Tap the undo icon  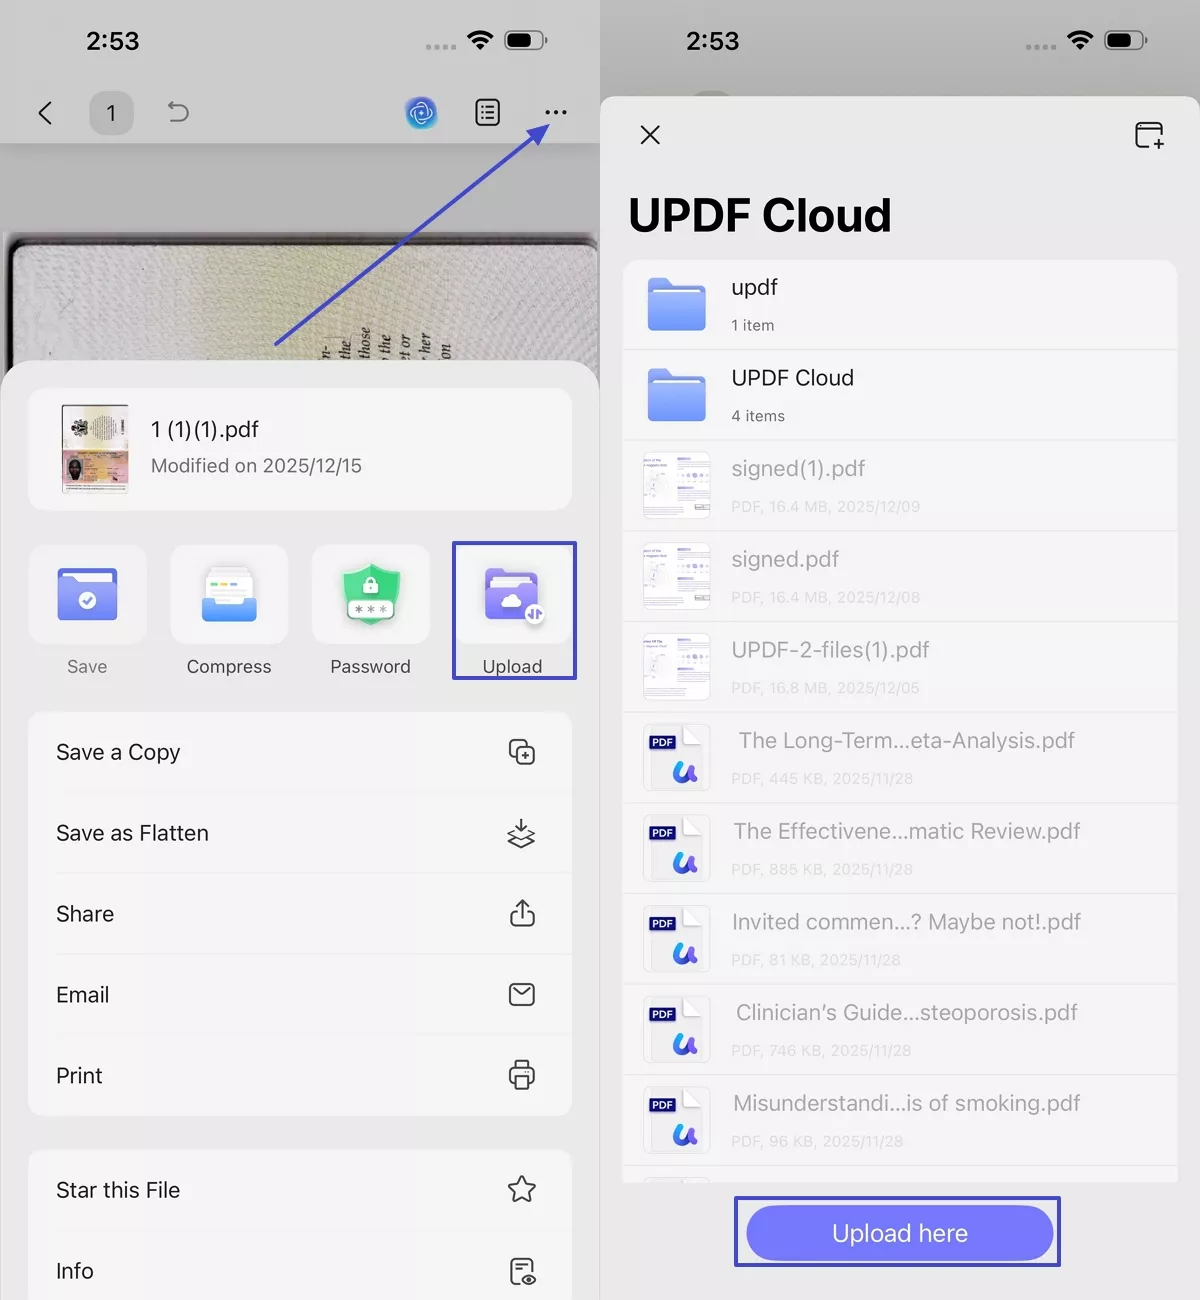(x=177, y=113)
